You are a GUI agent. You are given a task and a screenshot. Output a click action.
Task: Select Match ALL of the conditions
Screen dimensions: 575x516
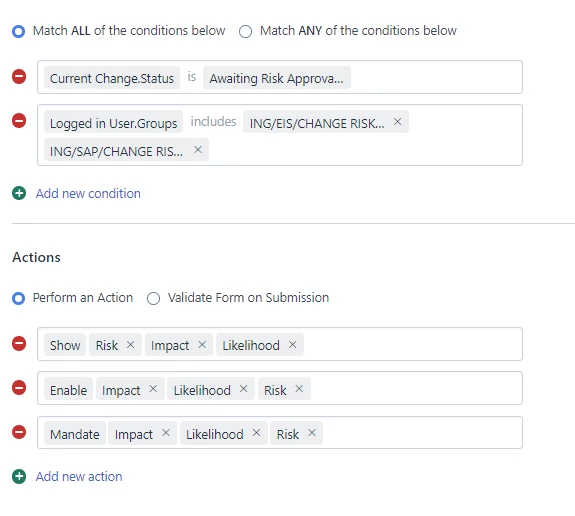click(18, 31)
